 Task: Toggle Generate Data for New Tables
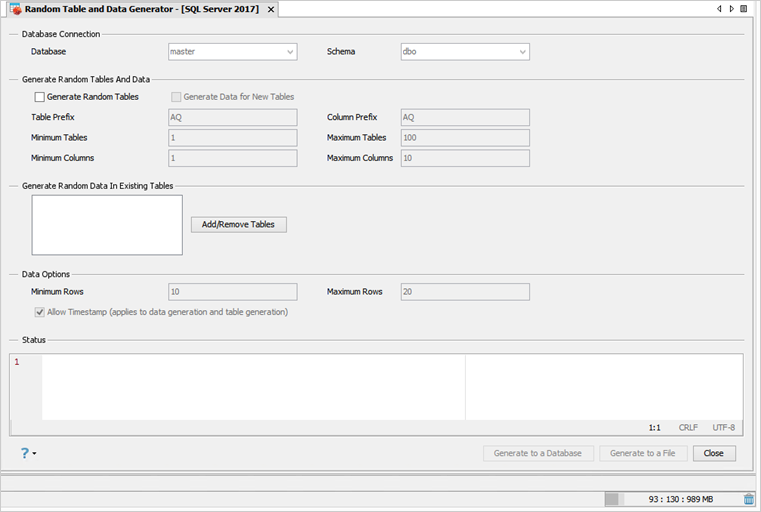[x=176, y=97]
